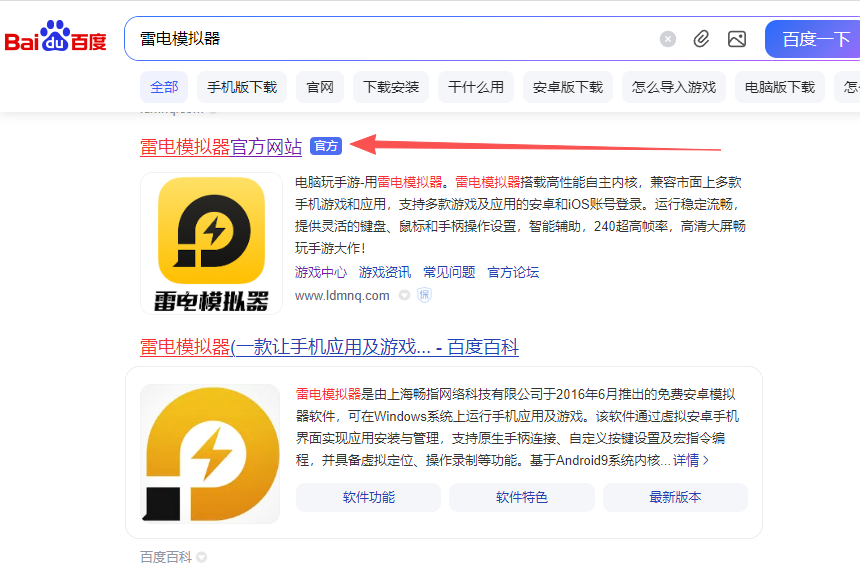This screenshot has width=860, height=570.
Task: Expand the dropdown arrow beside www.ldmnq.com
Action: click(x=404, y=295)
